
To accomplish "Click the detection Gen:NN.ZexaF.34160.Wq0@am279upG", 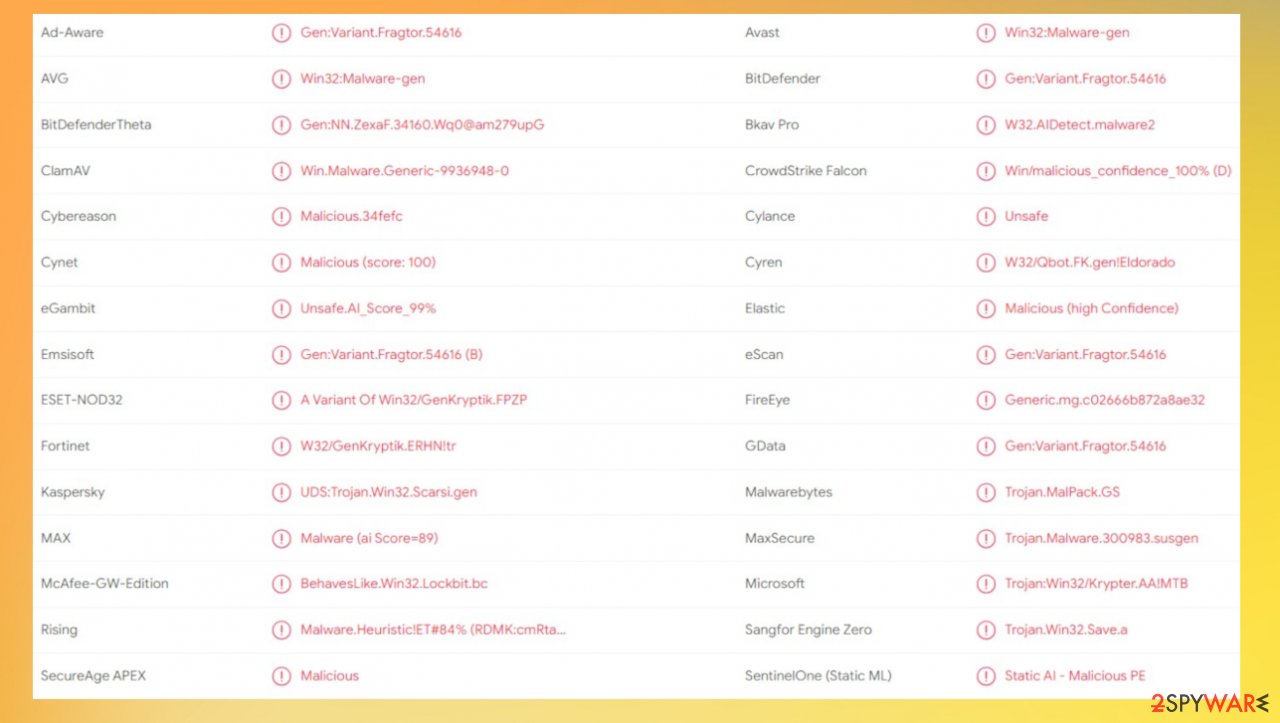I will pos(422,125).
